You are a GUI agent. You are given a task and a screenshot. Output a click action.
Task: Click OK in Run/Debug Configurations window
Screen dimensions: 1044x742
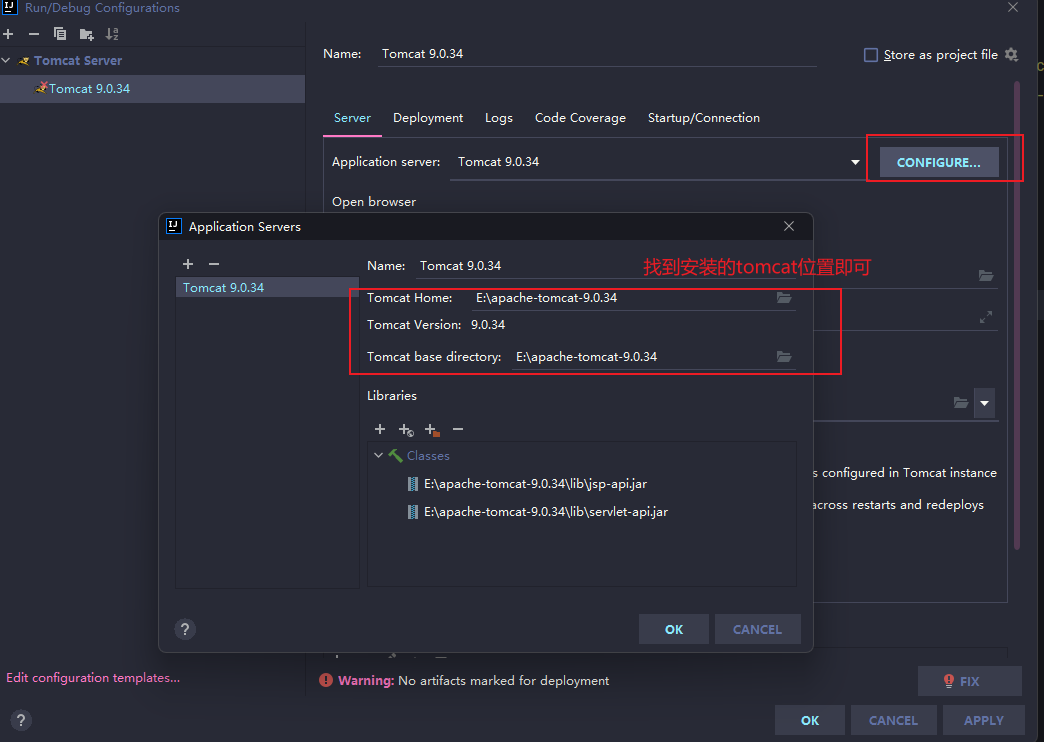tap(810, 720)
